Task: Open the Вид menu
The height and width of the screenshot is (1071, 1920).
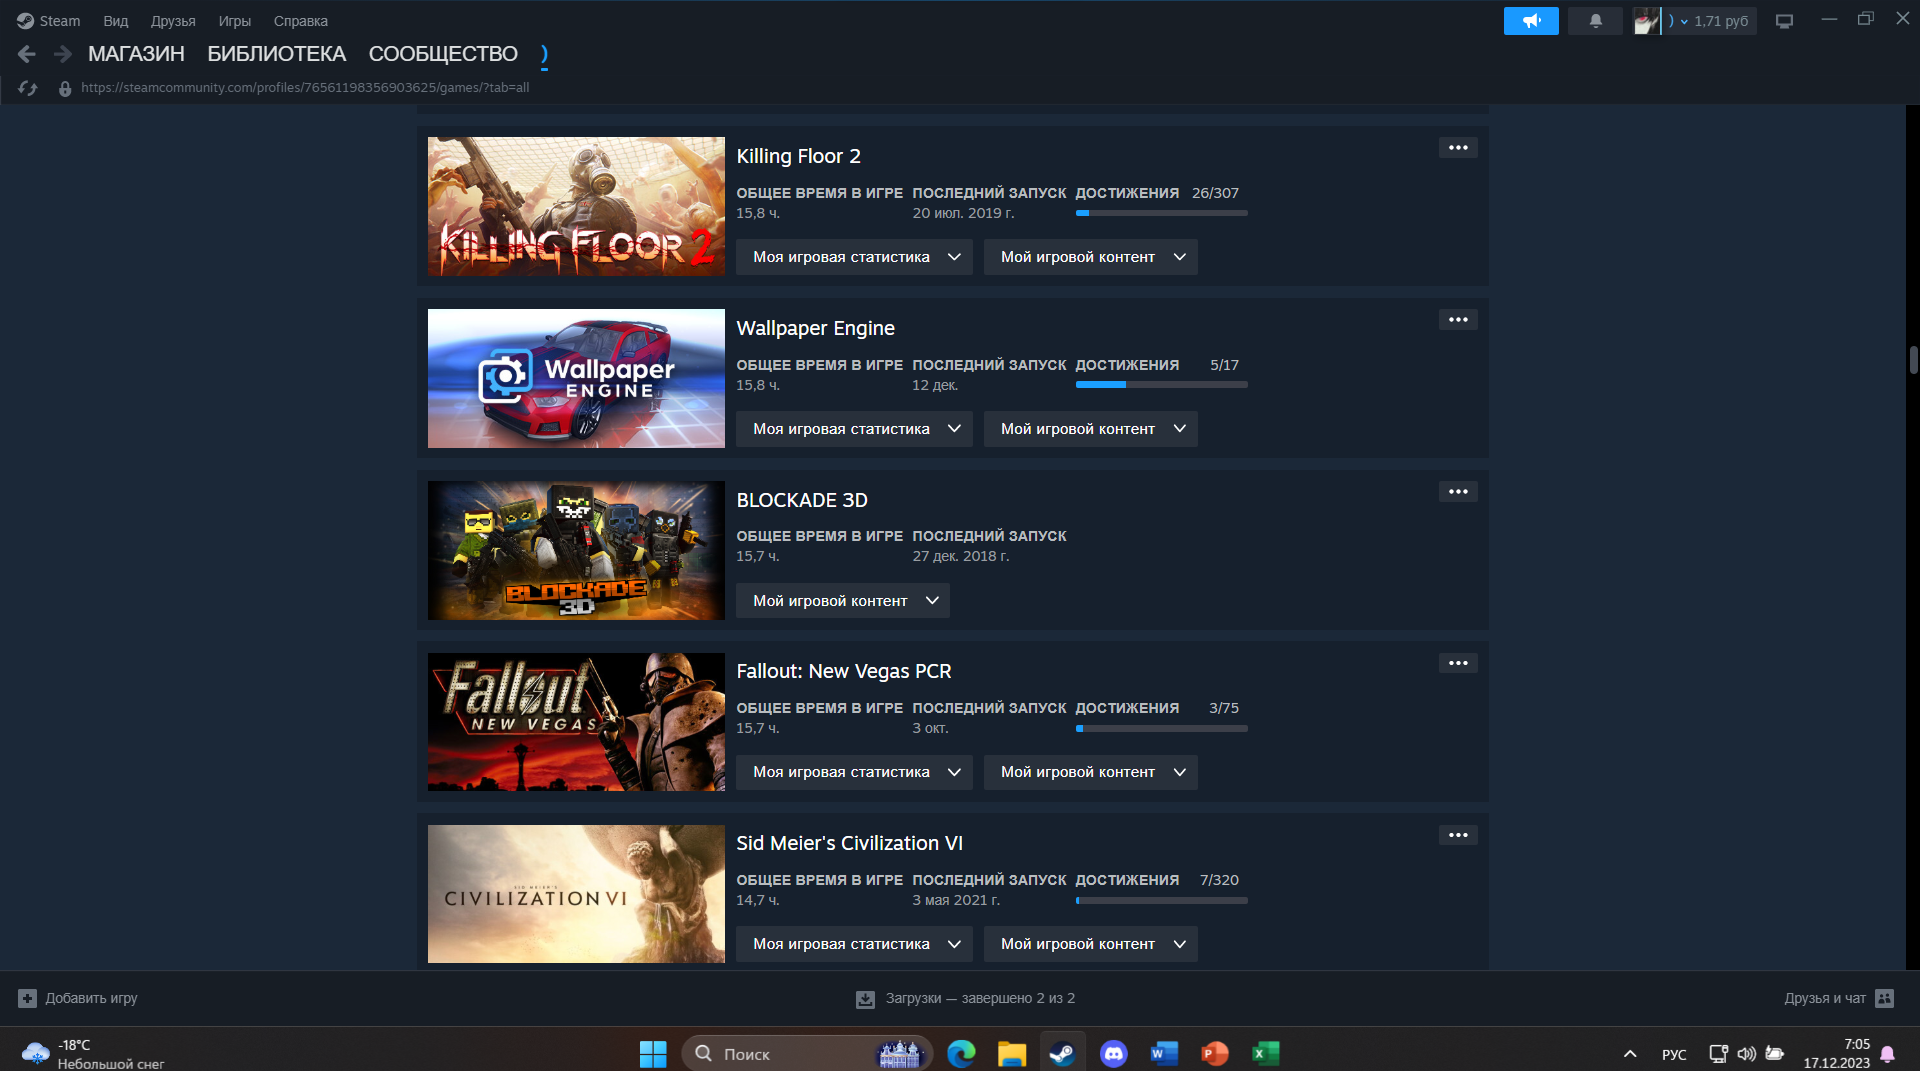Action: (x=116, y=21)
